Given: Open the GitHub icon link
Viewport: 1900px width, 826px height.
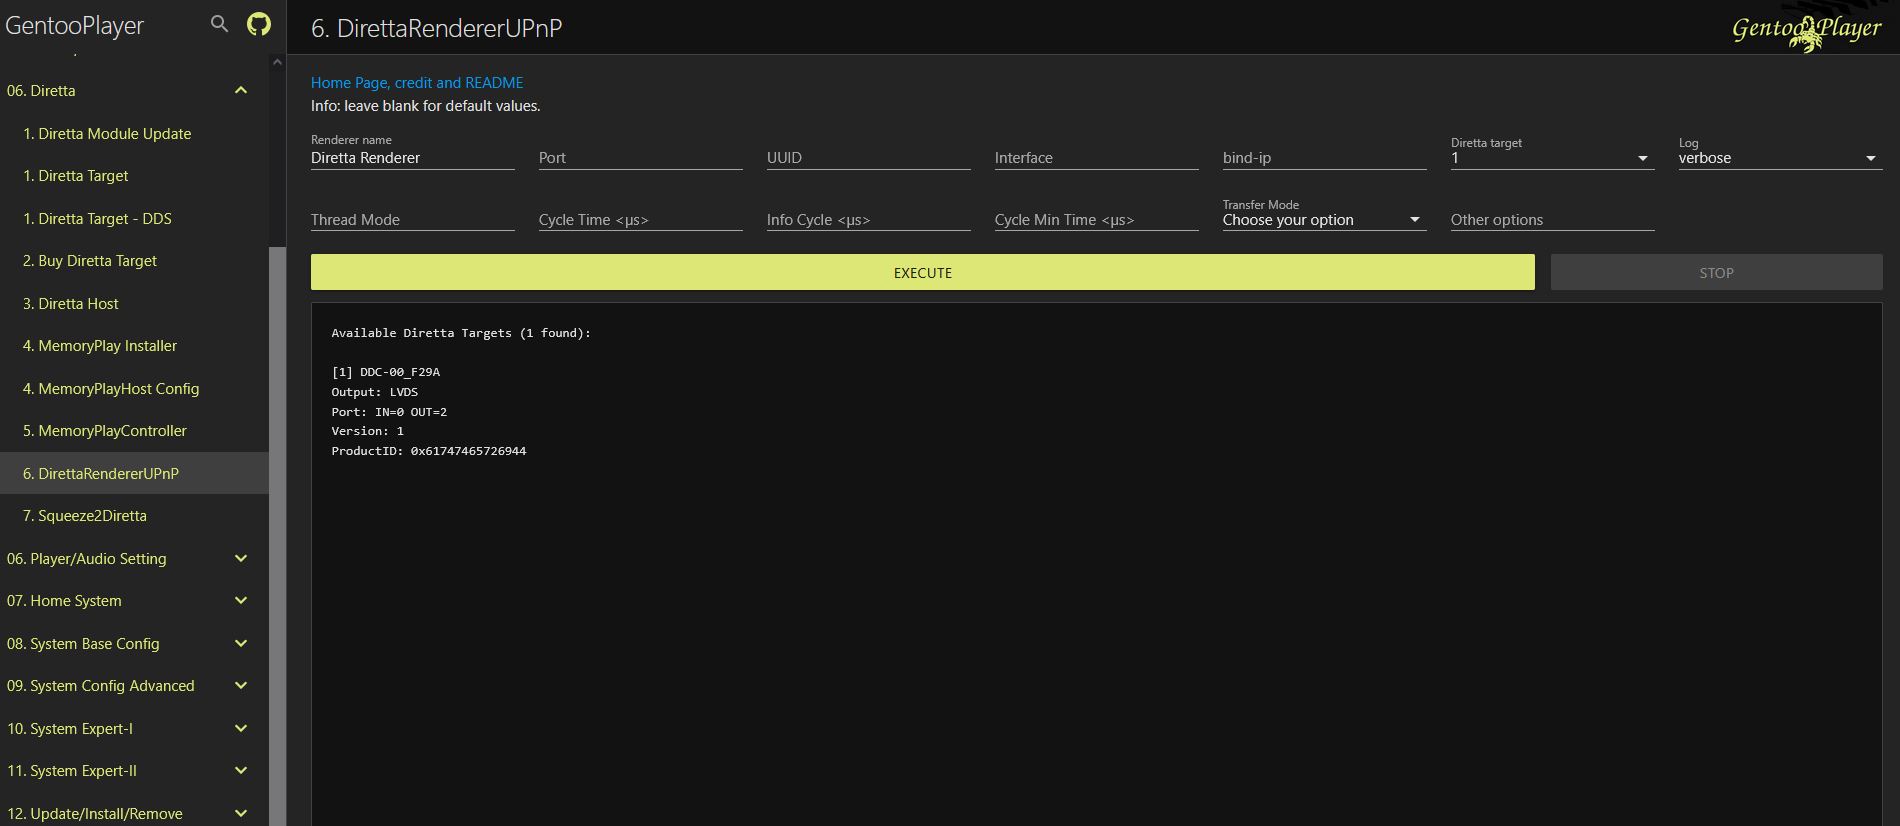Looking at the screenshot, I should click(x=259, y=24).
